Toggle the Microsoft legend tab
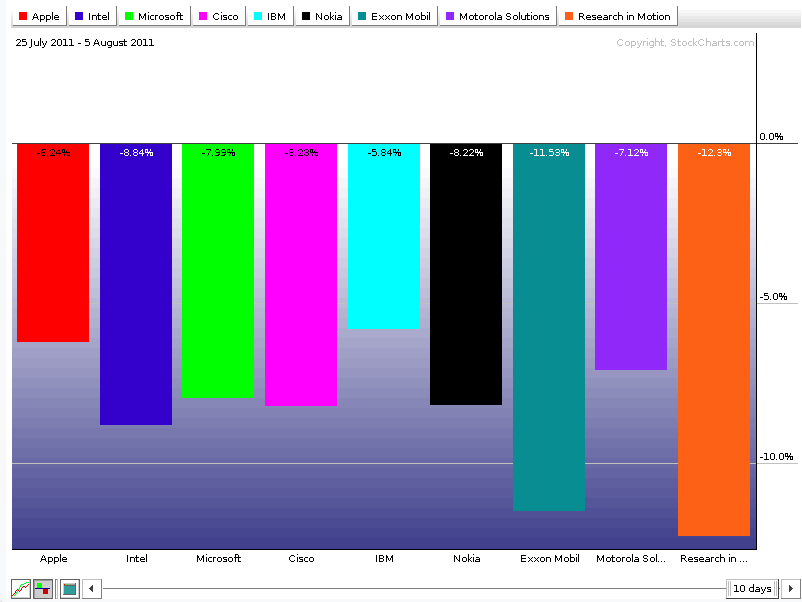Image resolution: width=802 pixels, height=602 pixels. coord(154,16)
